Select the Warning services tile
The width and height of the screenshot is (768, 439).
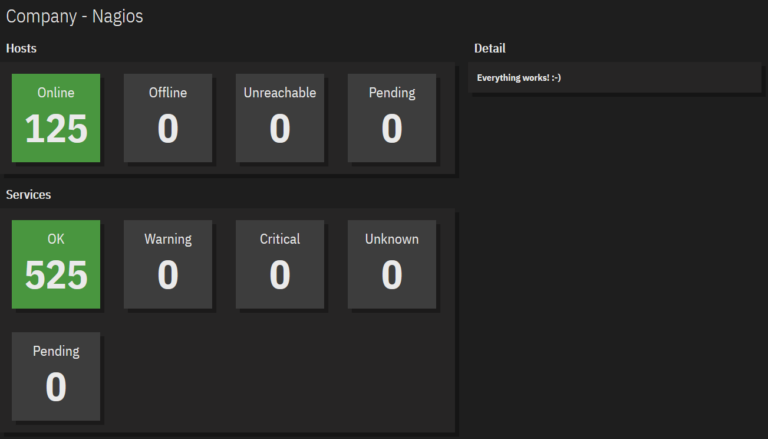168,264
